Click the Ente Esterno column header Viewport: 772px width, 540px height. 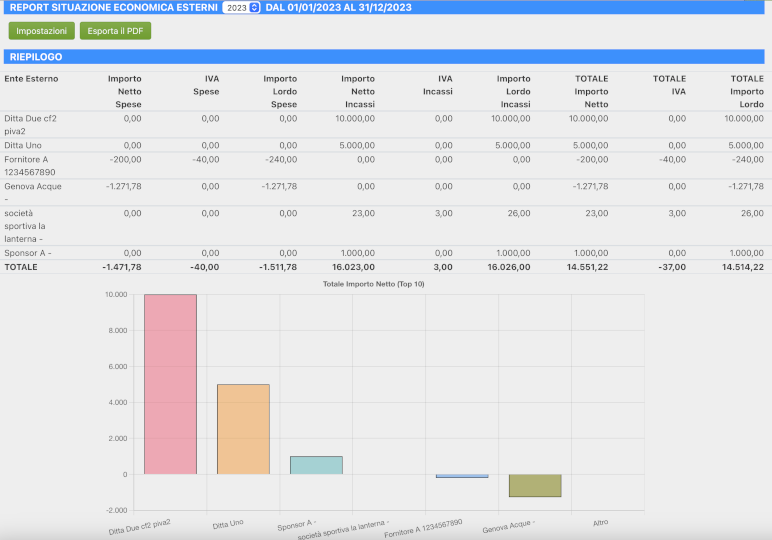point(32,78)
